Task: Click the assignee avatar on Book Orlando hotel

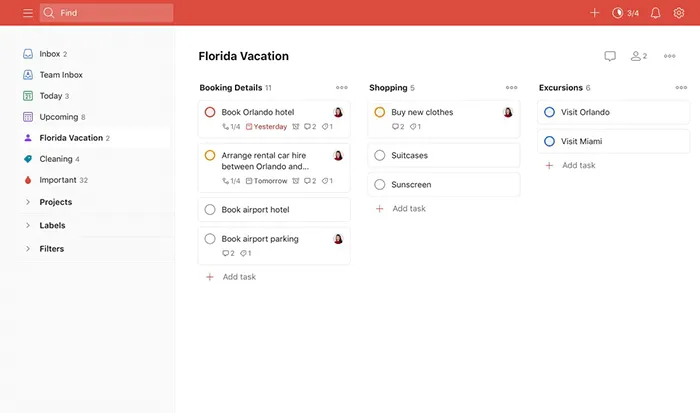Action: pos(338,112)
